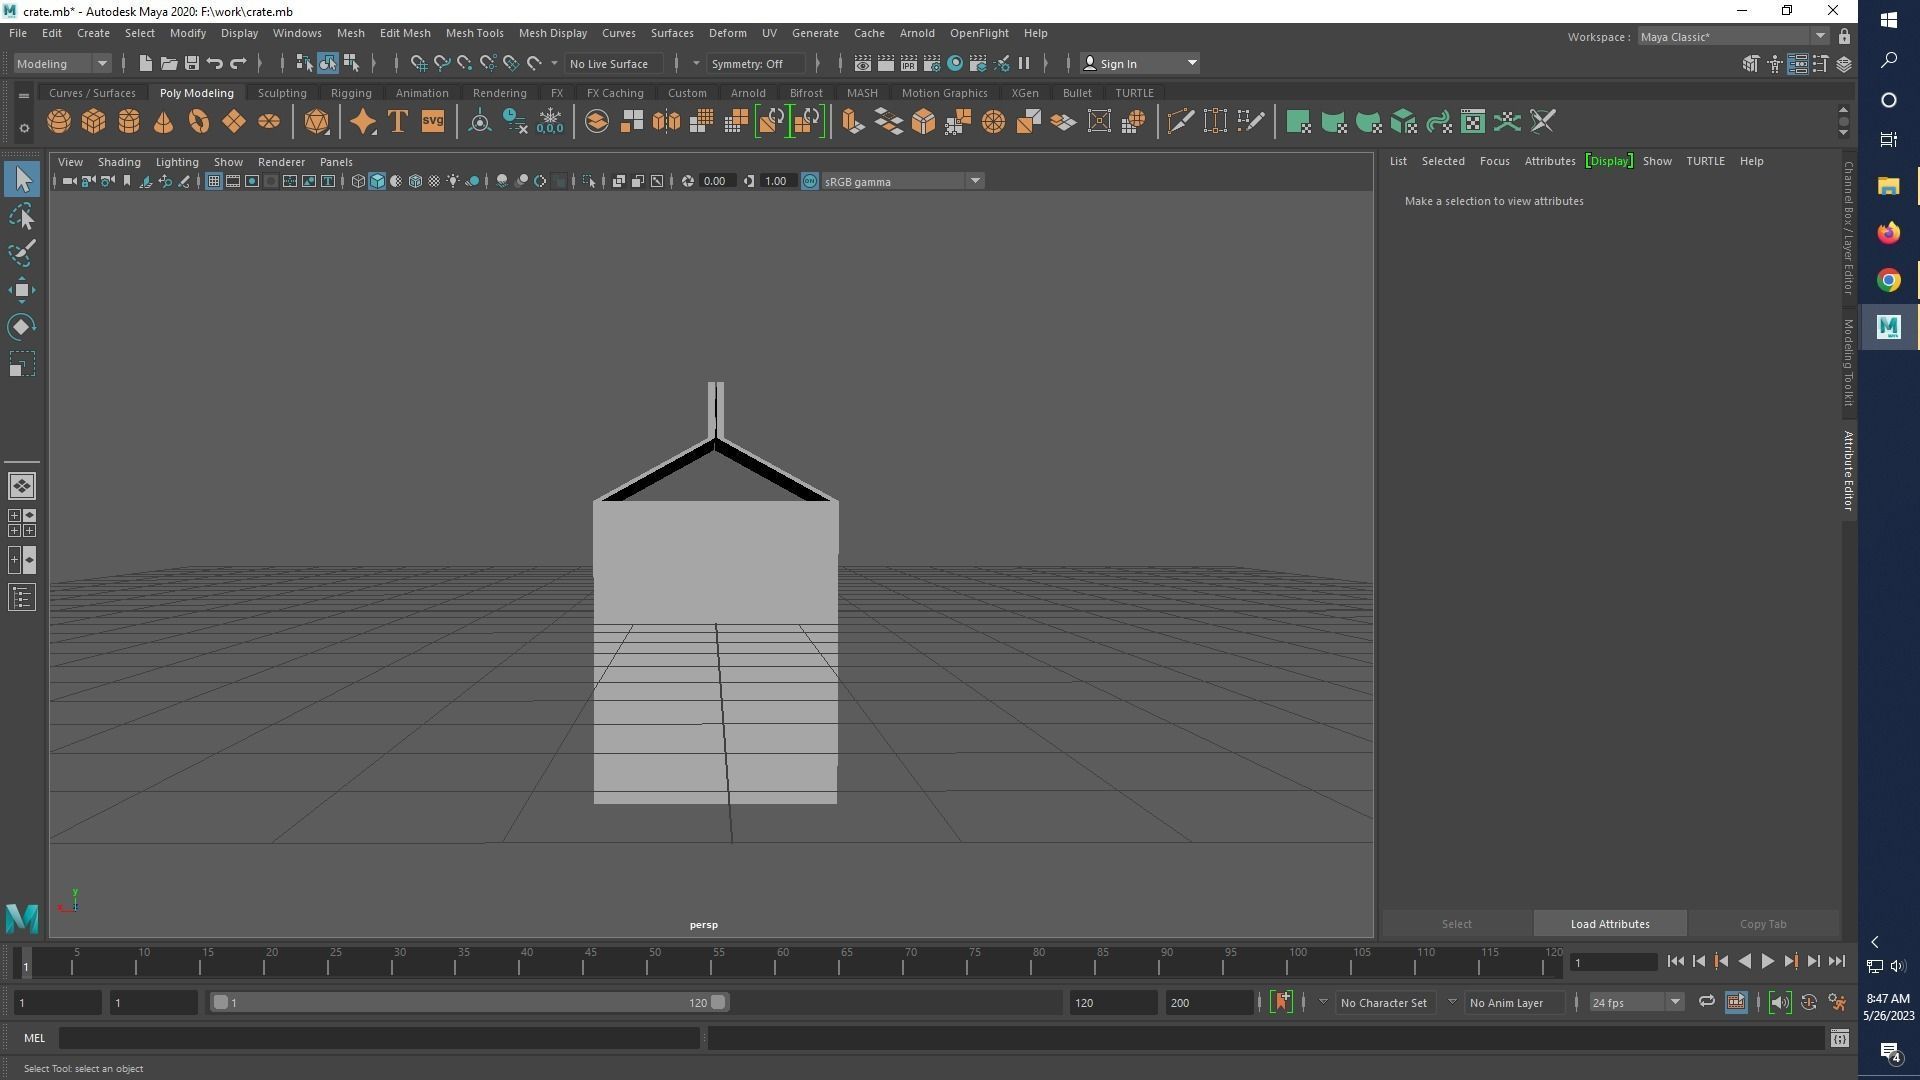The width and height of the screenshot is (1920, 1080).
Task: Click the time range slider bar
Action: [x=468, y=1002]
